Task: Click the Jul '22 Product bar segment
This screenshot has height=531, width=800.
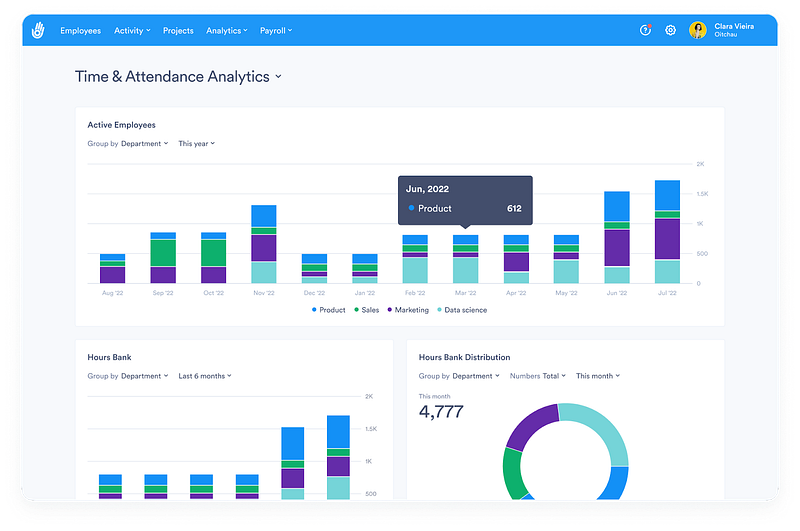Action: pos(667,195)
